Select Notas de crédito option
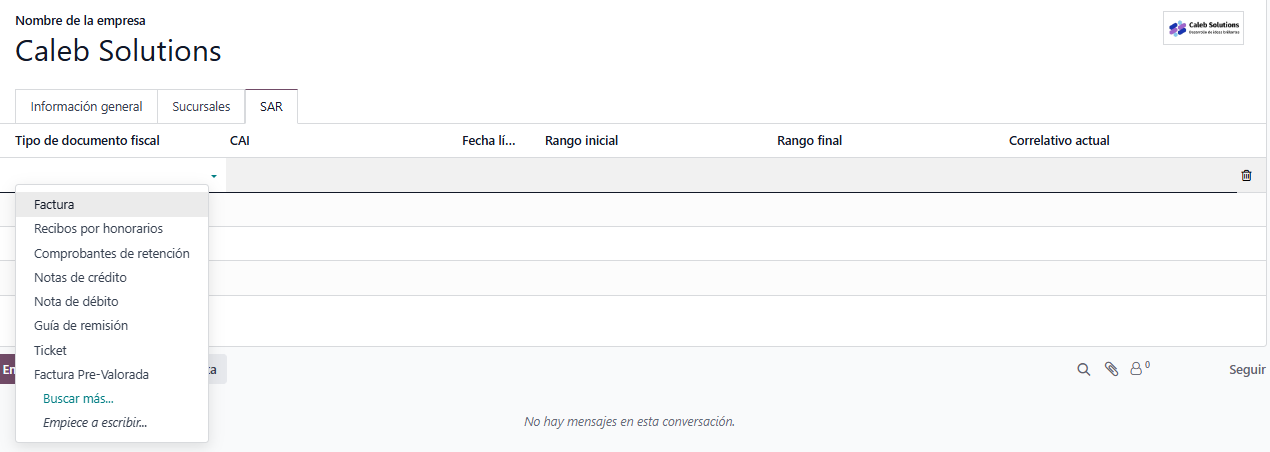The image size is (1270, 452). (112, 277)
